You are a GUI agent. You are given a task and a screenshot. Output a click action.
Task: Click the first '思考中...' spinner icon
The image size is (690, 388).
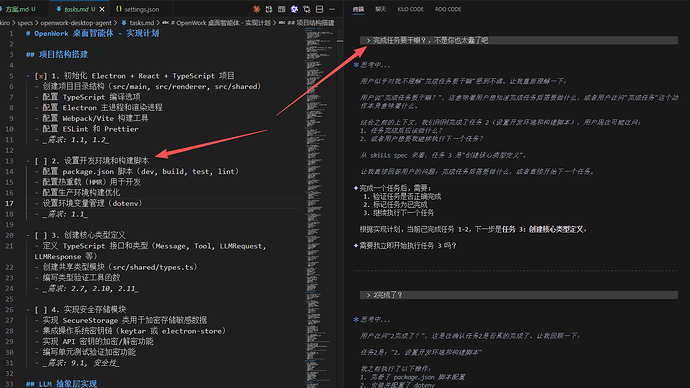[356, 65]
